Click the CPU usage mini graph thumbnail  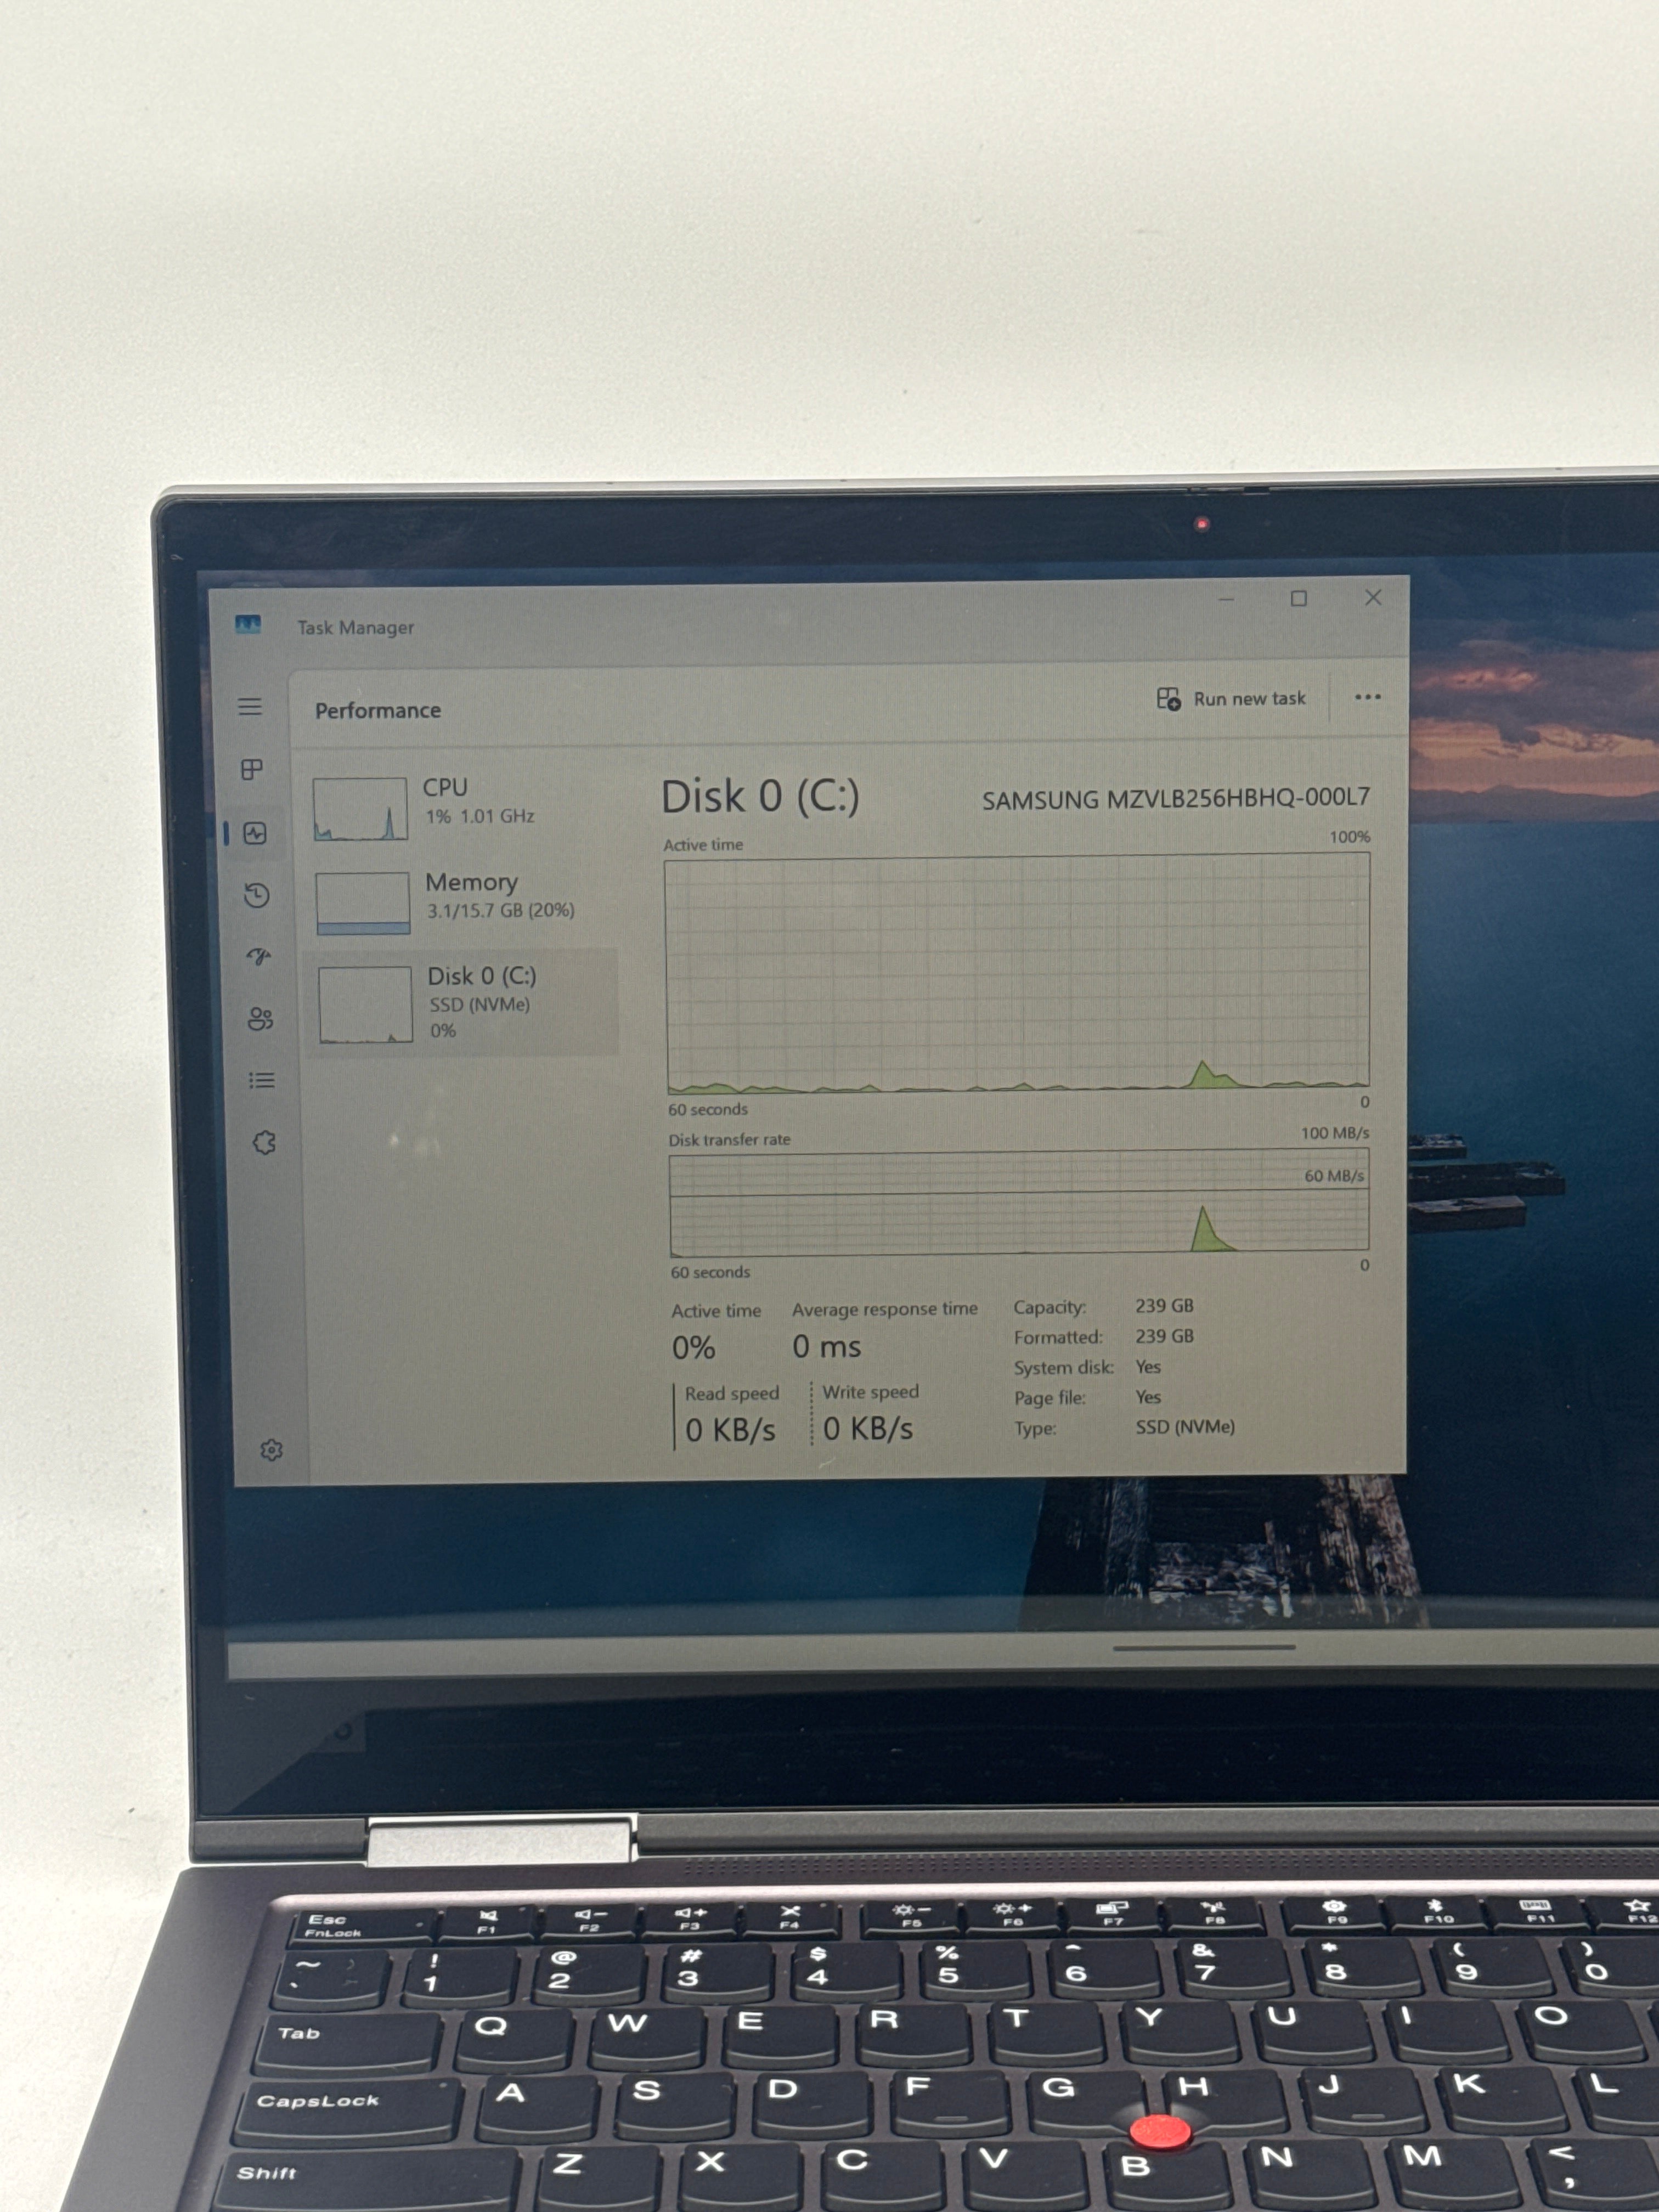[360, 809]
